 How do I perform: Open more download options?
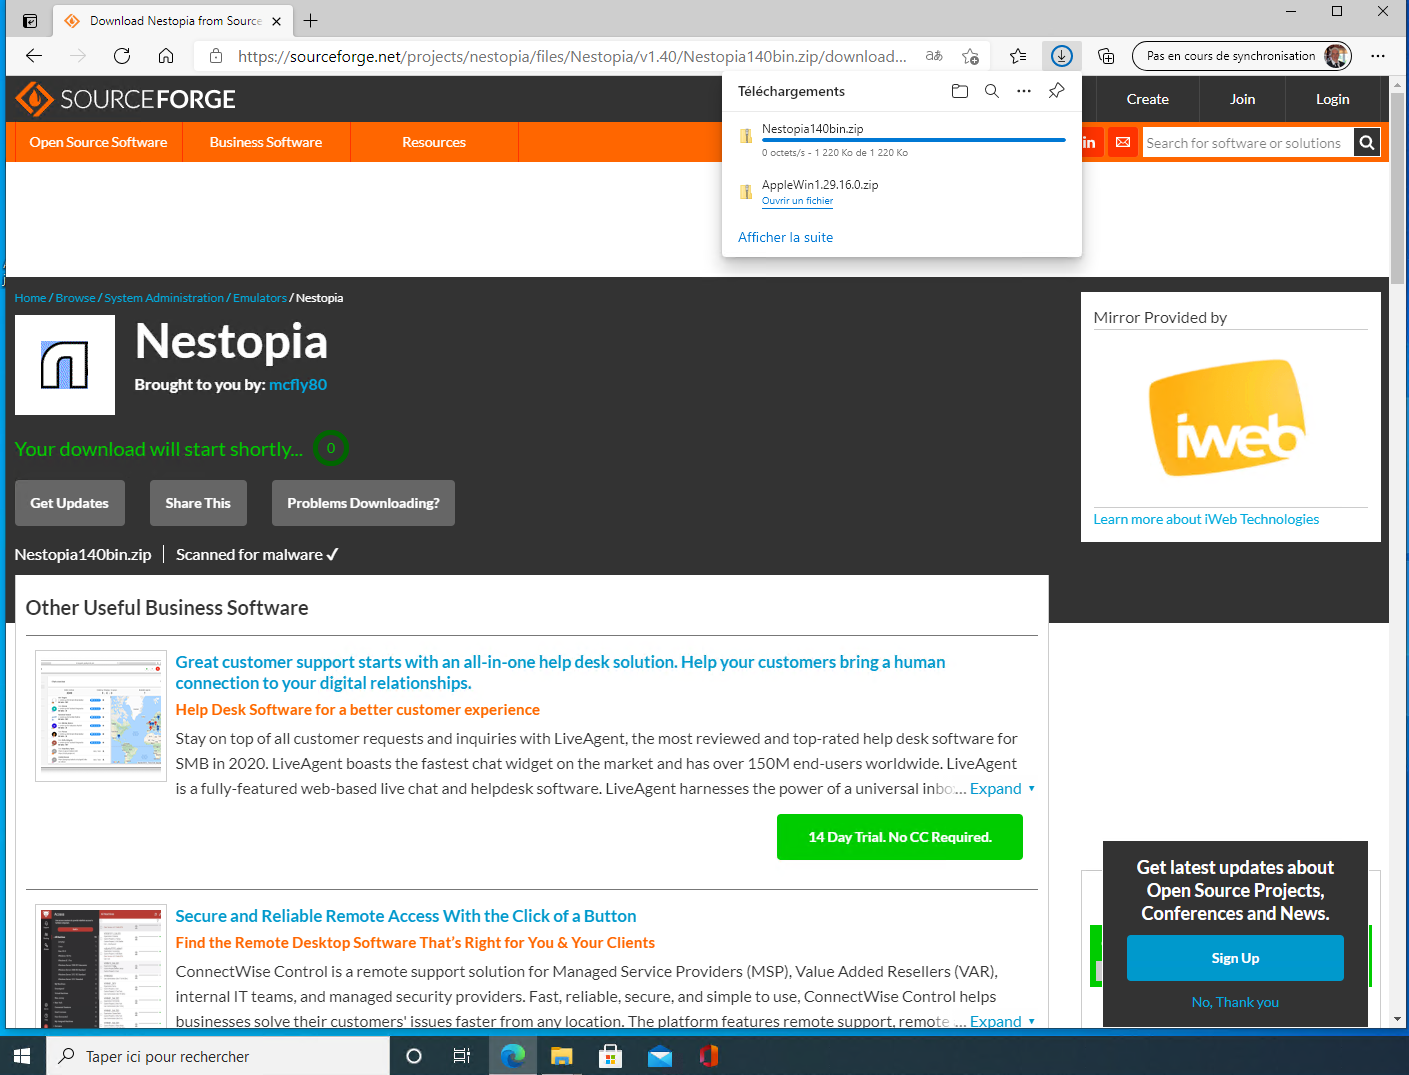(1024, 91)
